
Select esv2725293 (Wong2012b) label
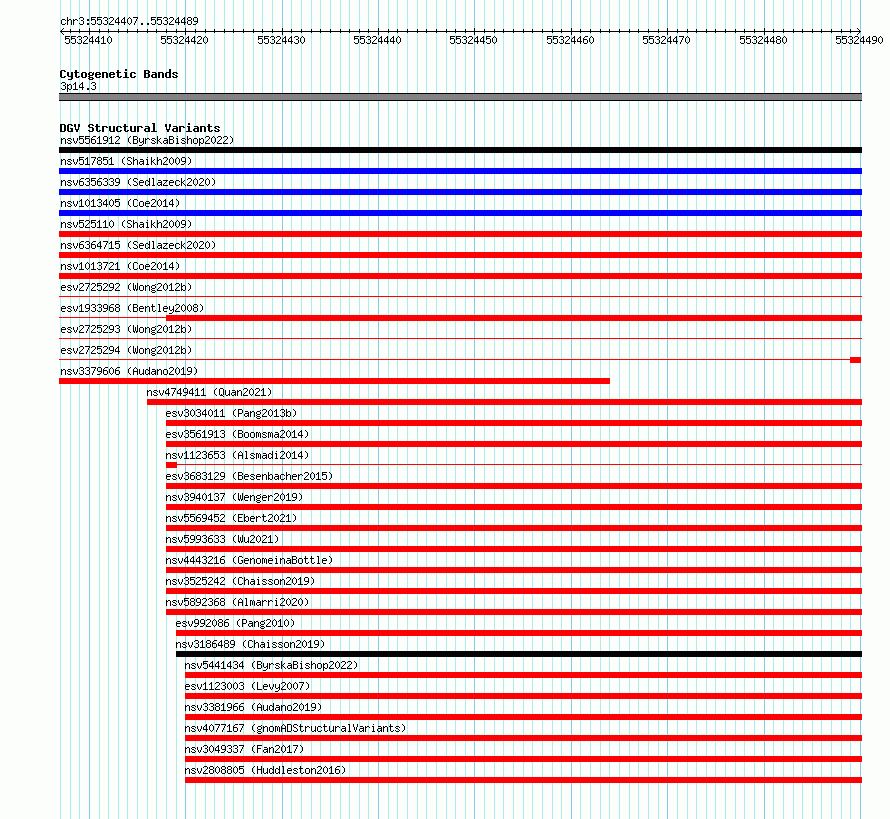[126, 329]
